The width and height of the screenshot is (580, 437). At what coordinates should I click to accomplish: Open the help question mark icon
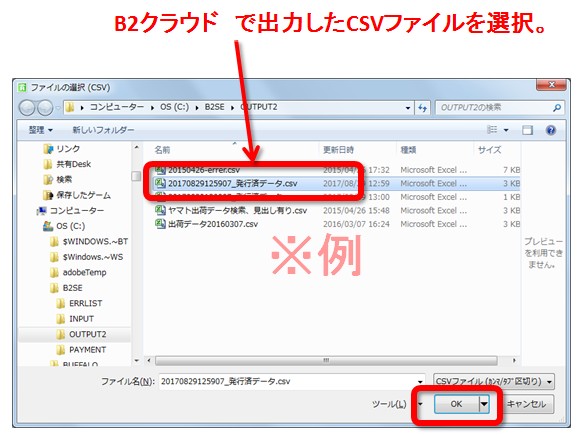pos(551,130)
